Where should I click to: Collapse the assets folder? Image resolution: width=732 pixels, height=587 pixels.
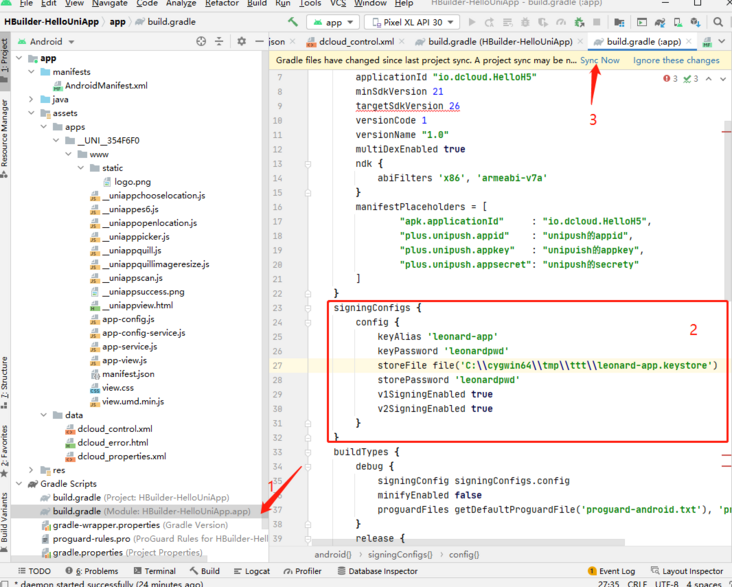click(x=31, y=113)
